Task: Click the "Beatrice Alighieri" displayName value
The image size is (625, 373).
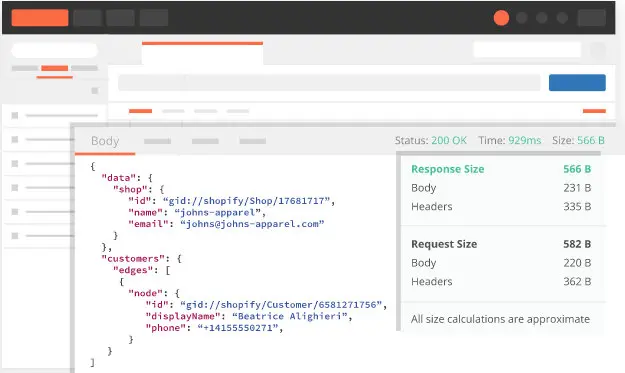Action: coord(289,316)
